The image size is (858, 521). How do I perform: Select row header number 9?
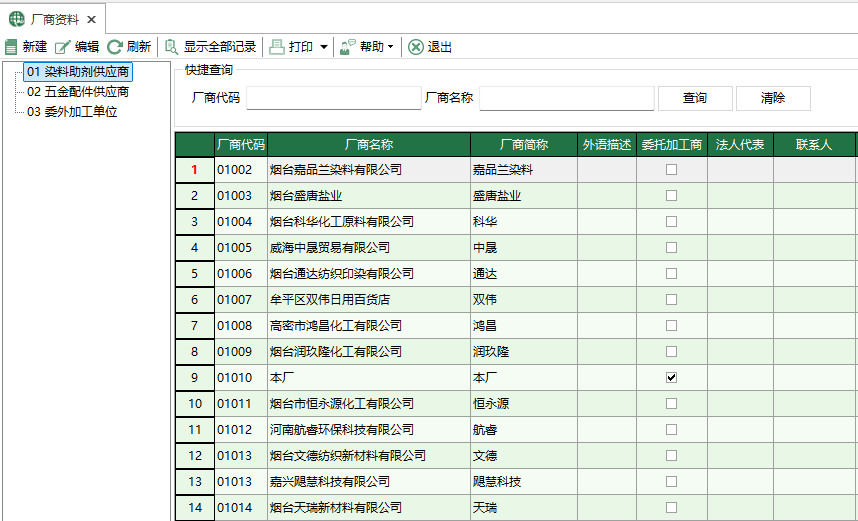tap(194, 378)
